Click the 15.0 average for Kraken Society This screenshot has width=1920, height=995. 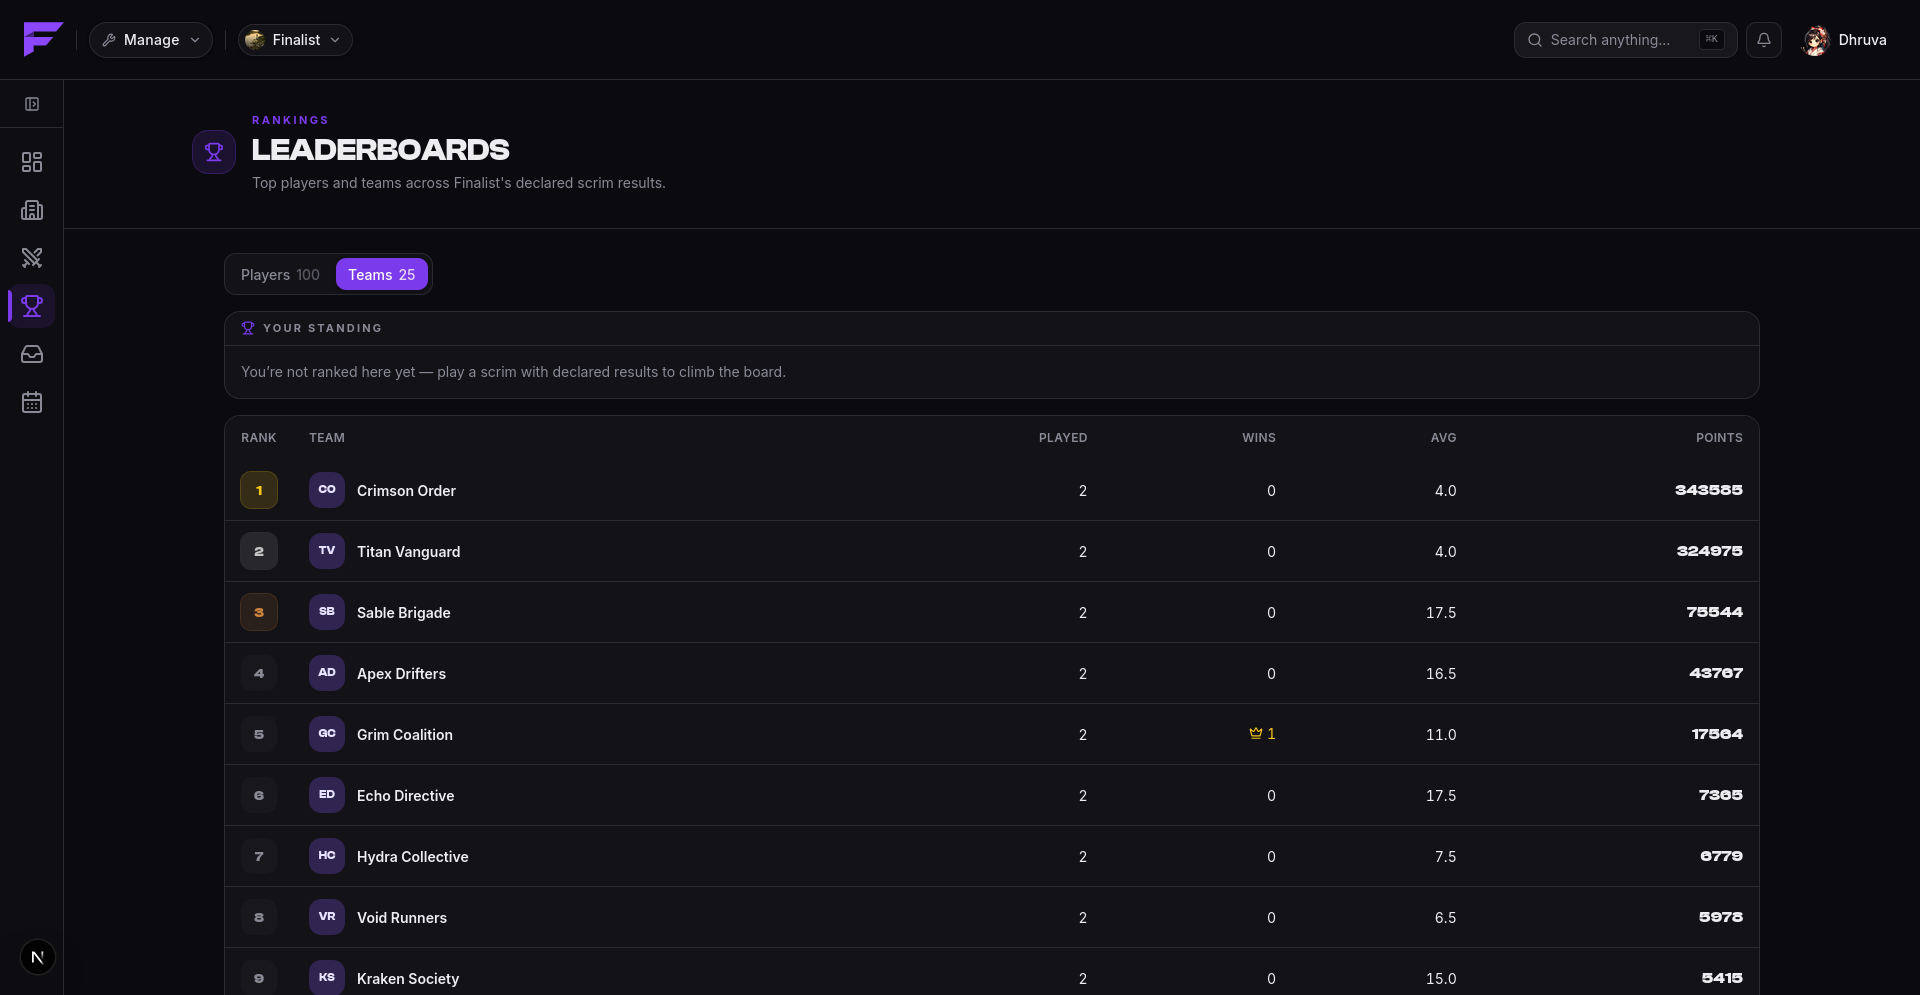(1441, 979)
